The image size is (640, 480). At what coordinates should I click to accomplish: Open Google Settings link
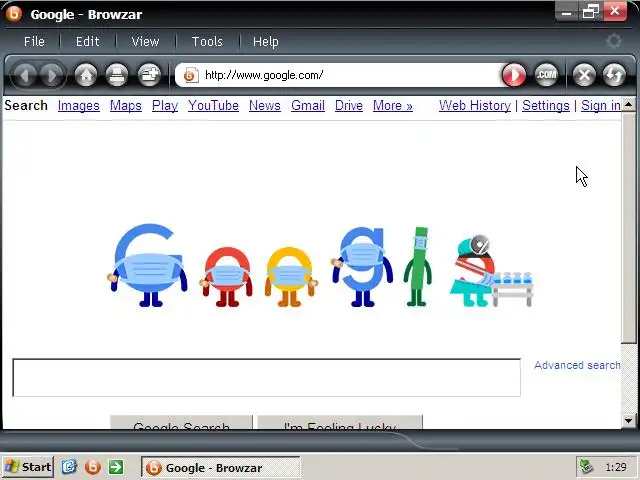[546, 106]
